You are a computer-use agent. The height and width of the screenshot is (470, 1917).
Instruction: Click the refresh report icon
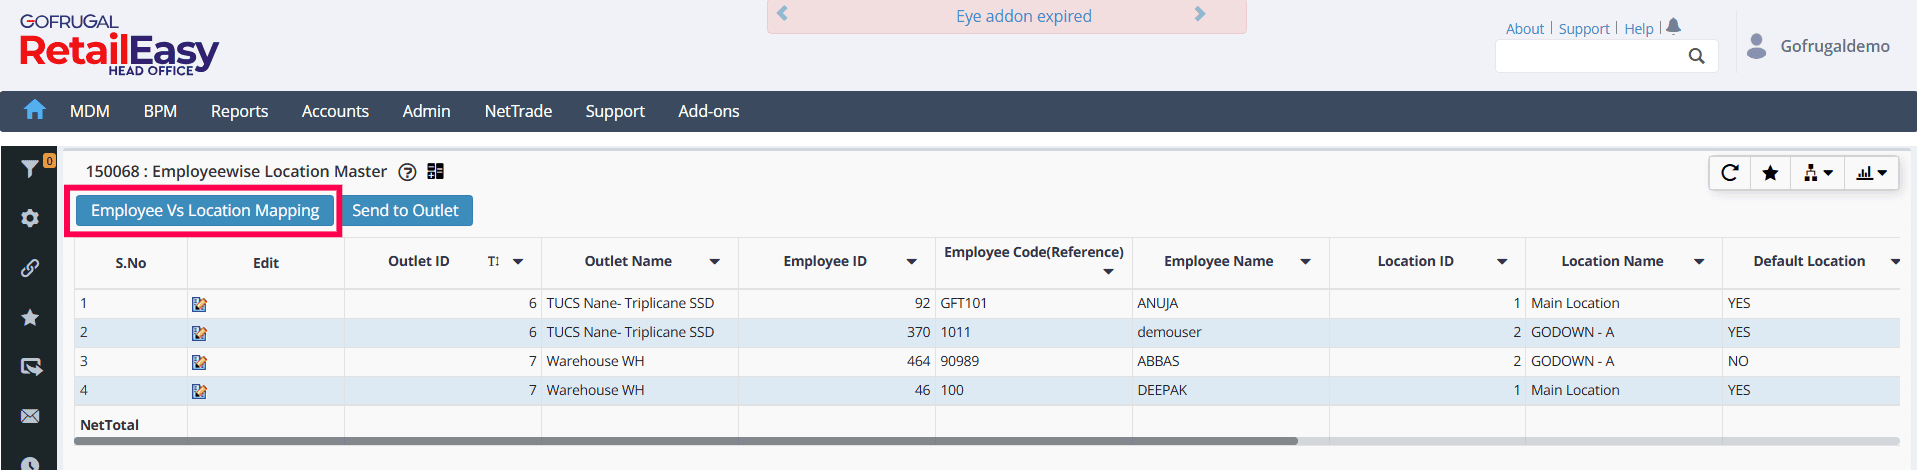coord(1730,173)
